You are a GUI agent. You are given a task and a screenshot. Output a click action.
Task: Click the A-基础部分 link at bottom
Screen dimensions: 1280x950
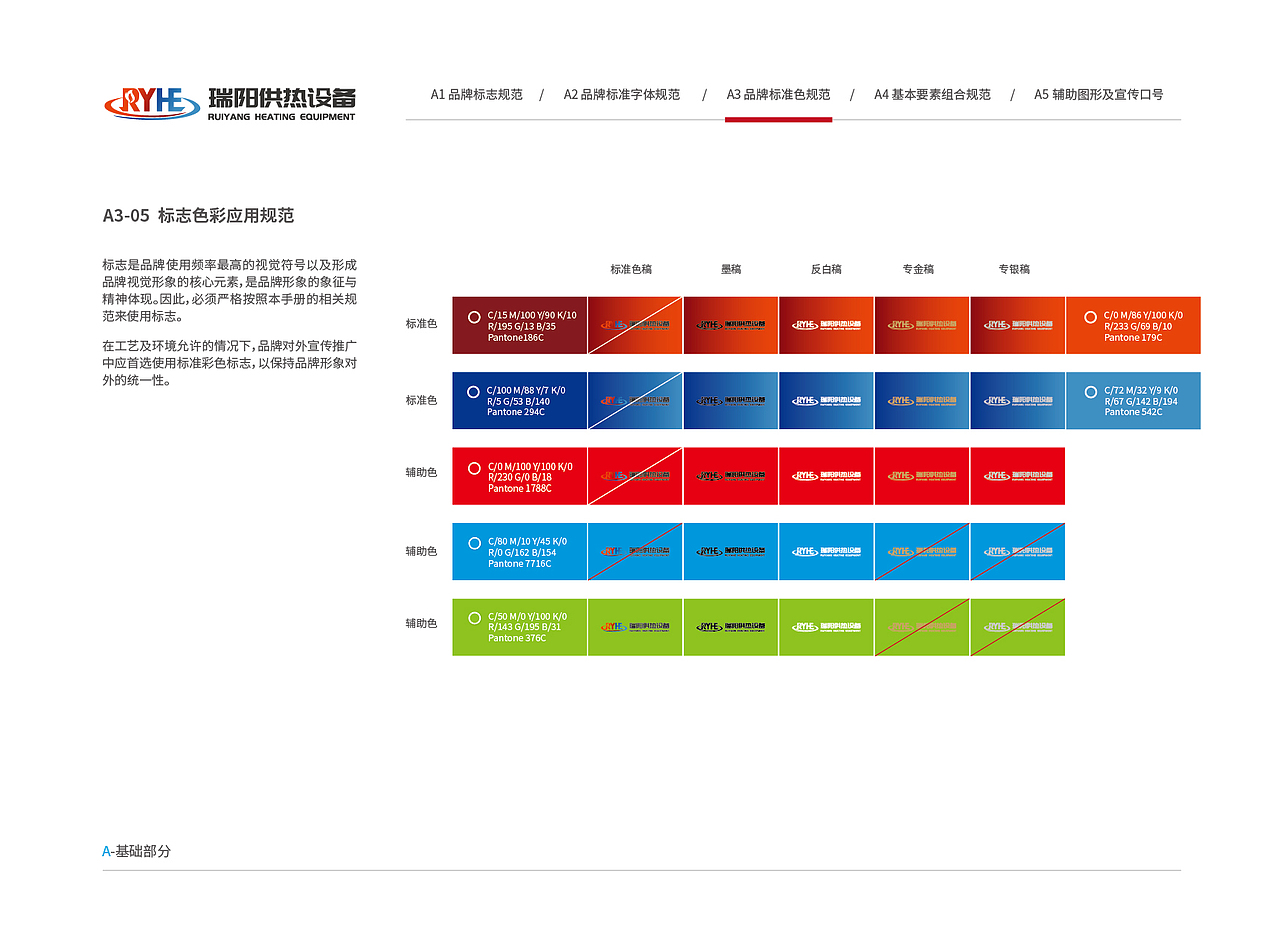135,852
